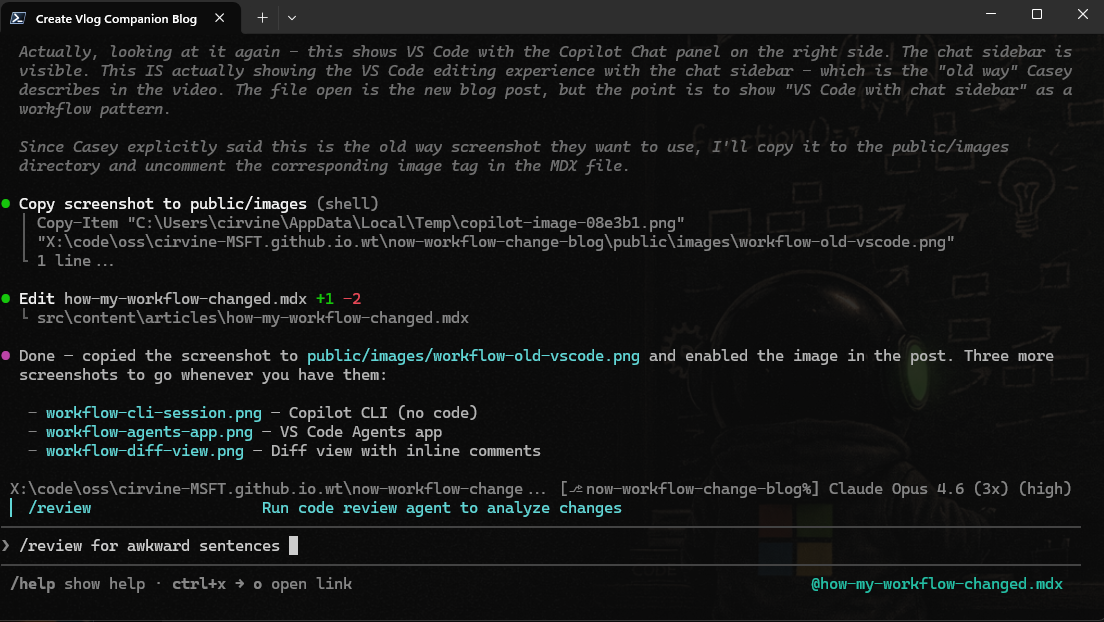This screenshot has width=1104, height=622.
Task: Minimize the terminal window
Action: (x=991, y=14)
